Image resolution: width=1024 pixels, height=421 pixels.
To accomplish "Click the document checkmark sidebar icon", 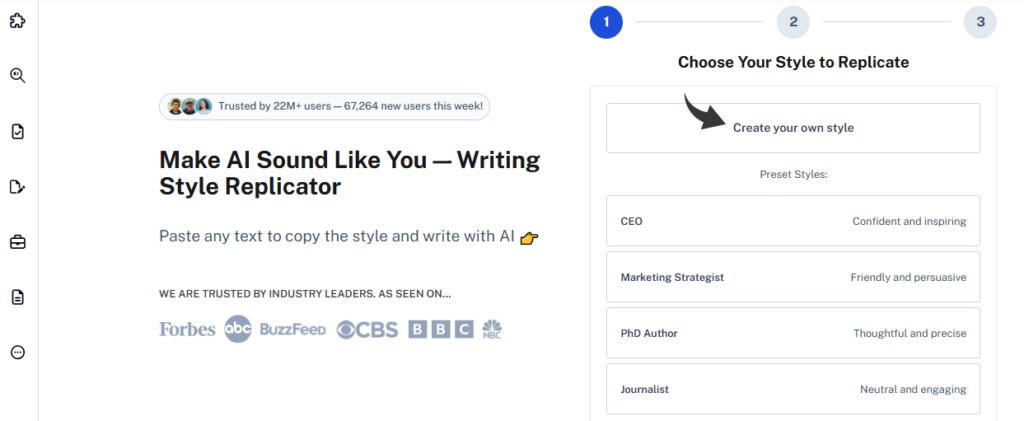I will 17,131.
